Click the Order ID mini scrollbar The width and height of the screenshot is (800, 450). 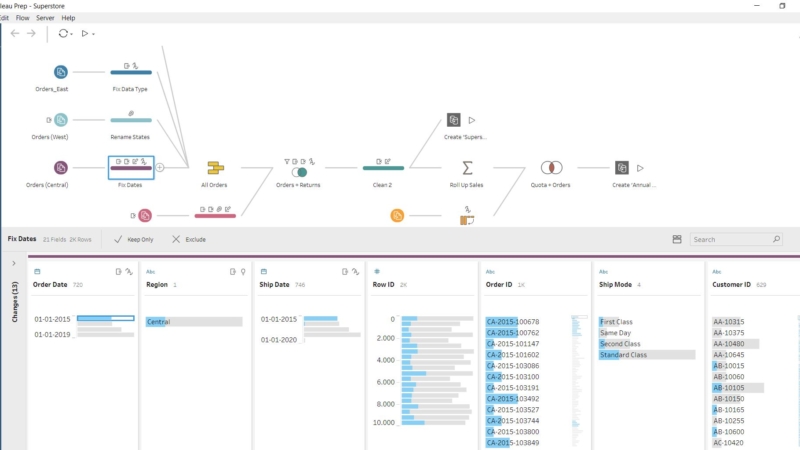579,317
